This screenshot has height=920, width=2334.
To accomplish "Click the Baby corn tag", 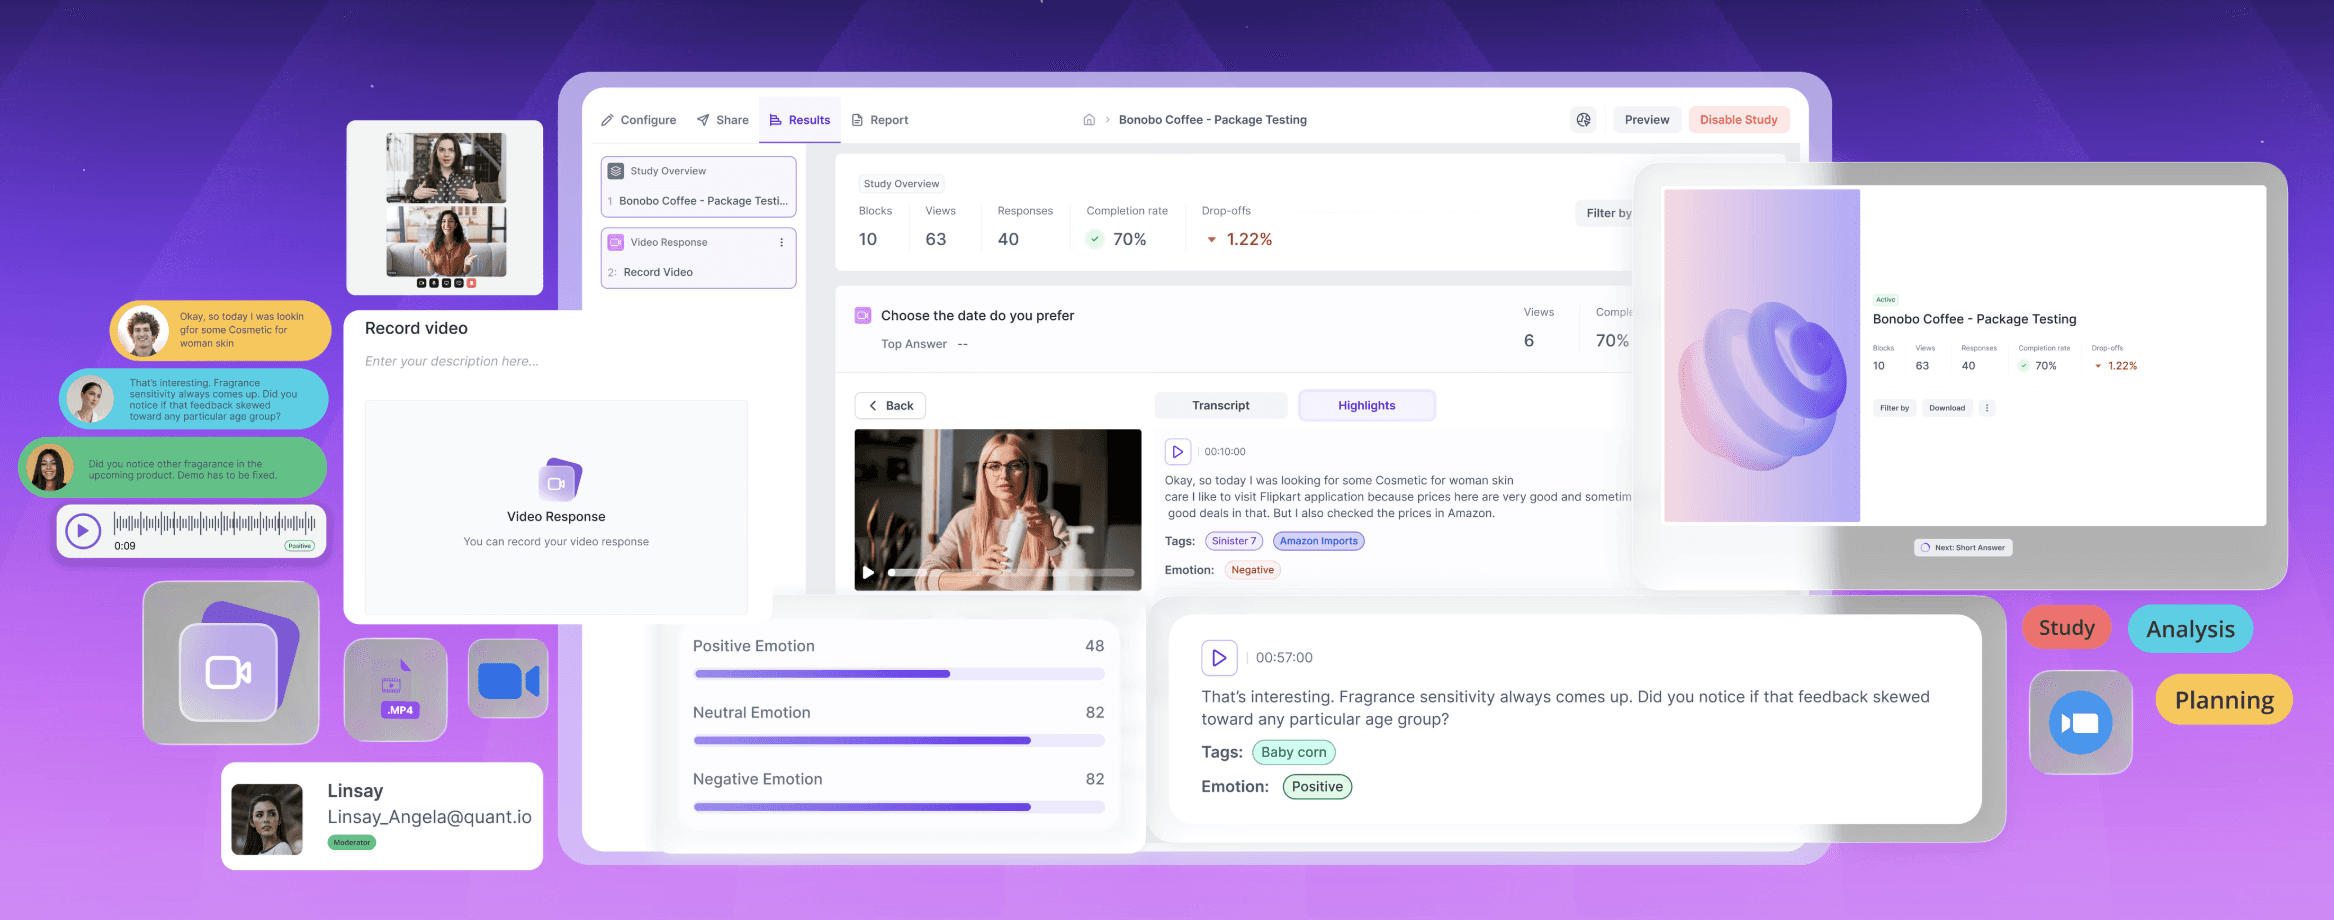I will (x=1293, y=751).
